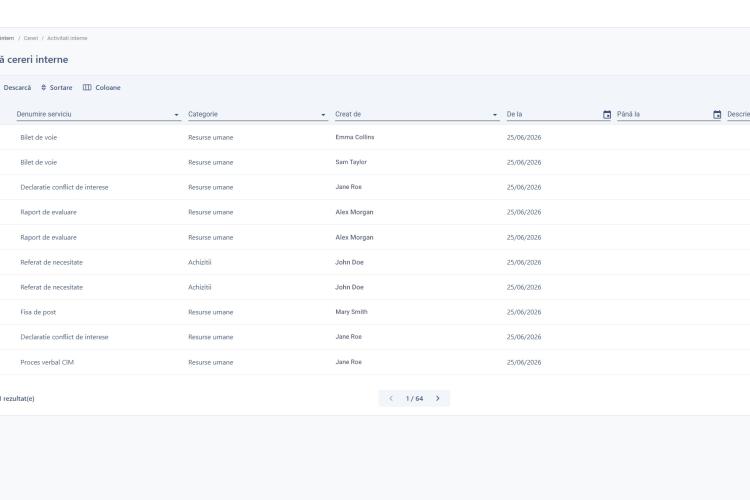Click the Sam Taylor cell
Image resolution: width=750 pixels, height=500 pixels.
click(x=351, y=162)
